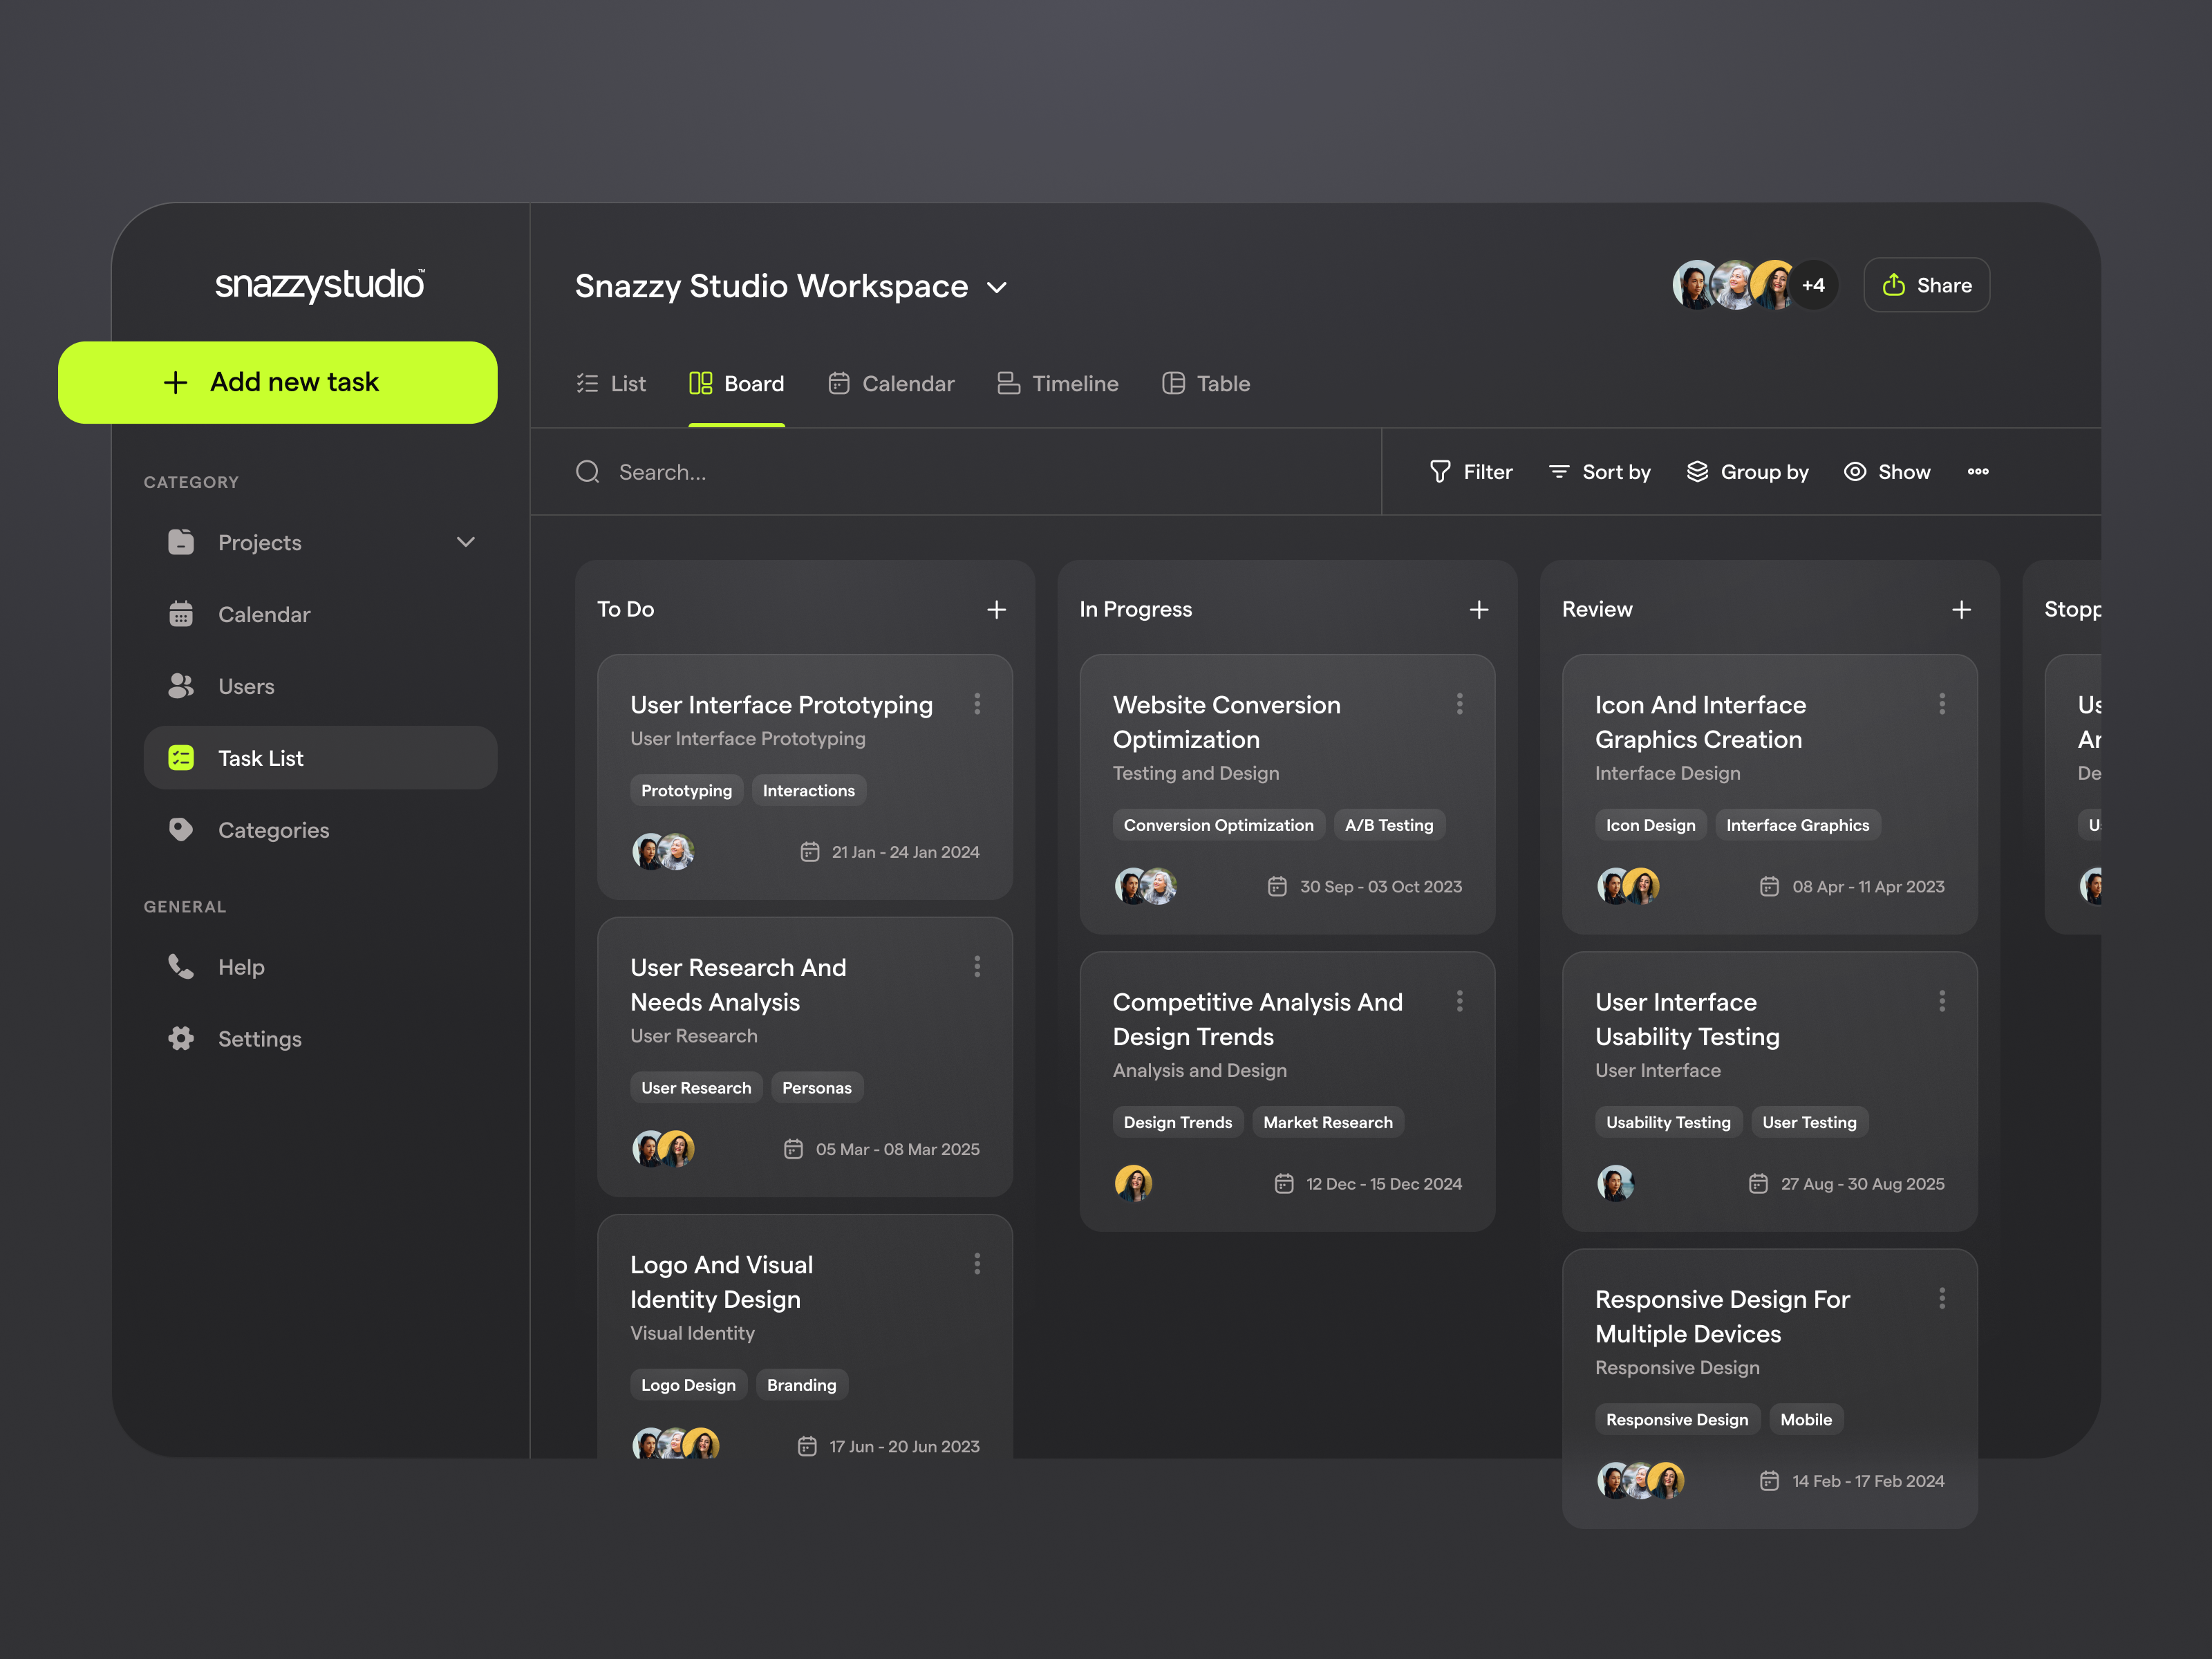
Task: Open Icon And Interface Graphics Creation menu
Action: click(1942, 704)
